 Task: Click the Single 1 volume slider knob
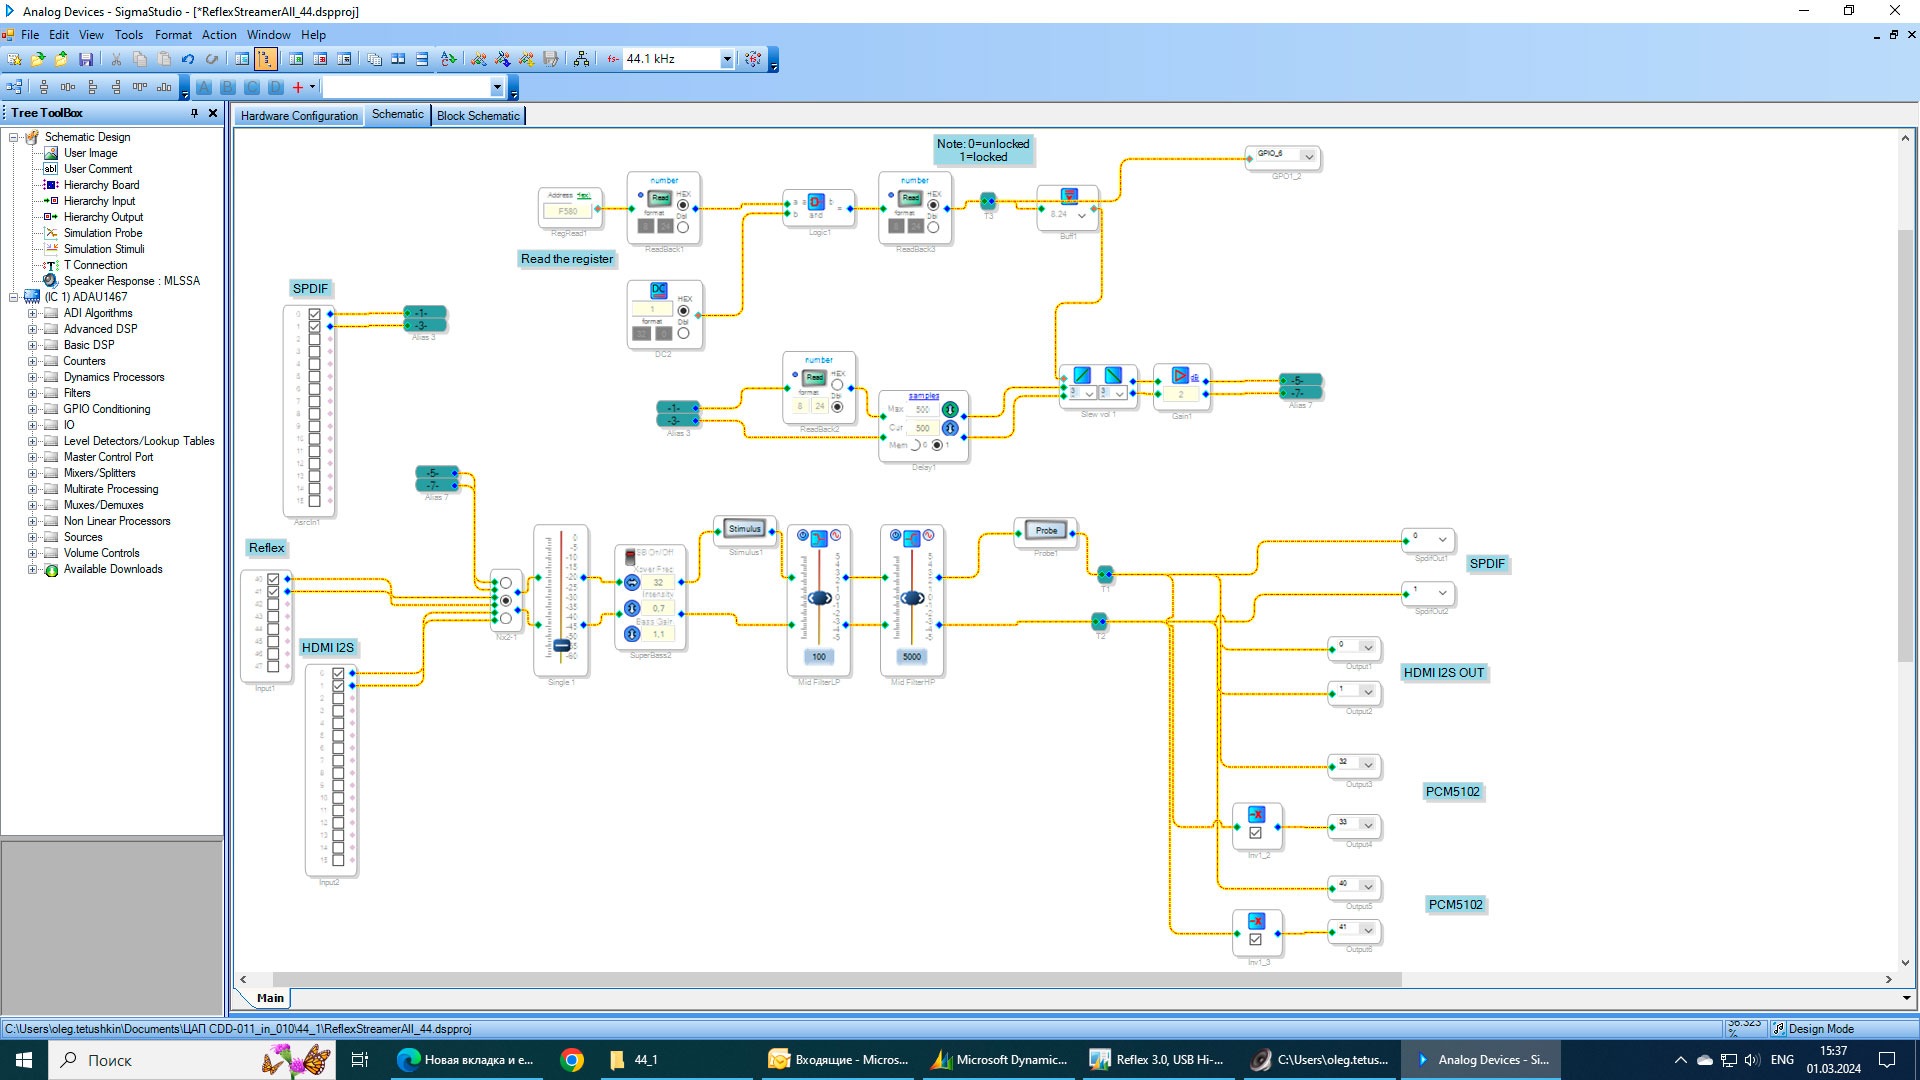pyautogui.click(x=562, y=646)
